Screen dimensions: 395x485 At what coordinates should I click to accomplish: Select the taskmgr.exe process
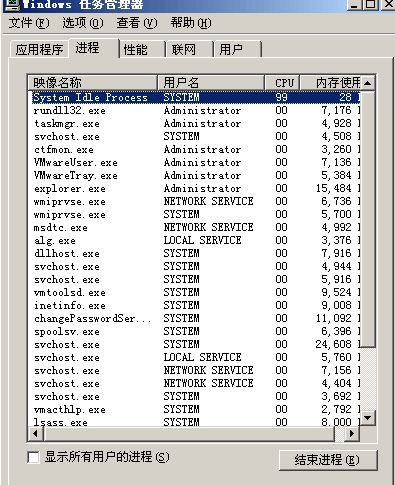(x=196, y=123)
